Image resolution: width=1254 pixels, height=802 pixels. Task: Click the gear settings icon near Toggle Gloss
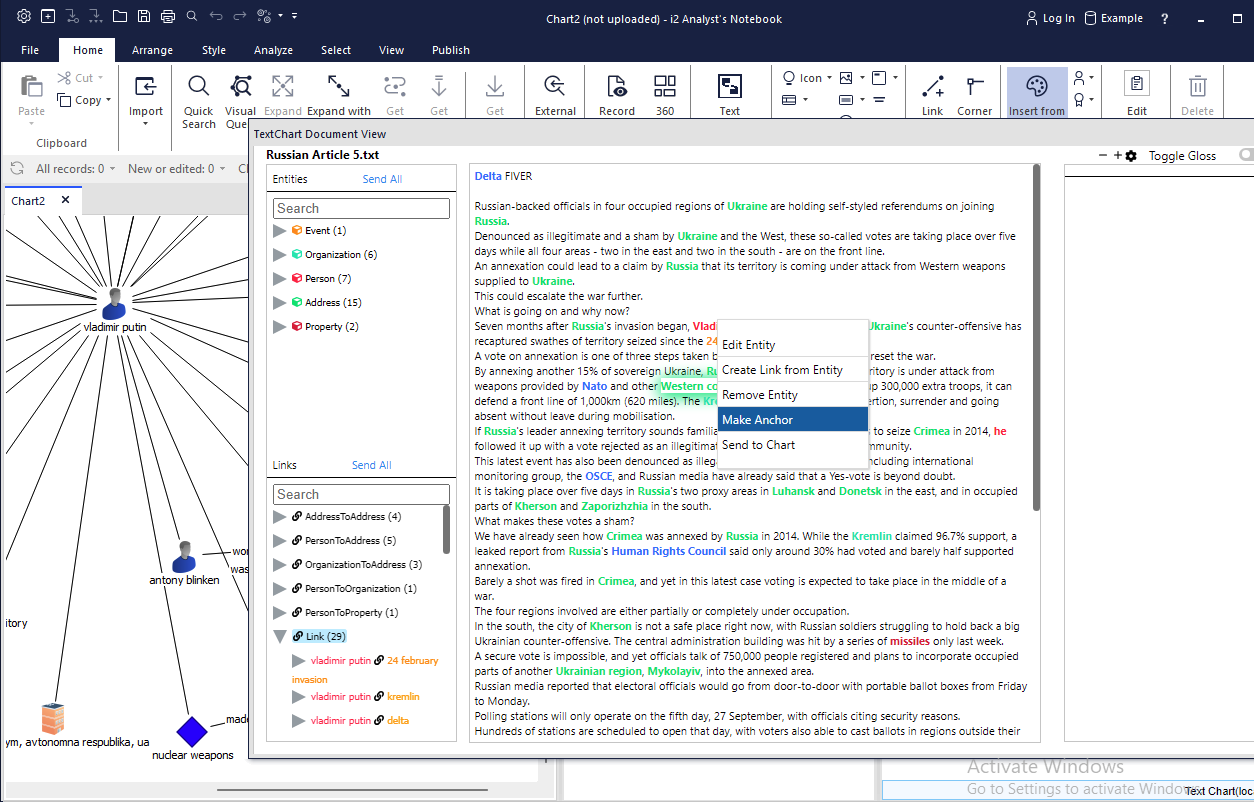[1131, 156]
